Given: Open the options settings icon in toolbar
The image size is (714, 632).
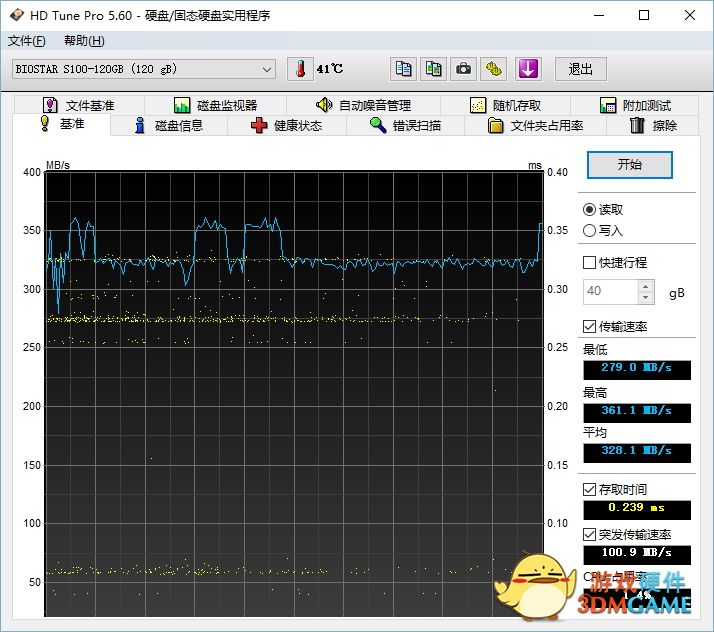Looking at the screenshot, I should point(494,69).
